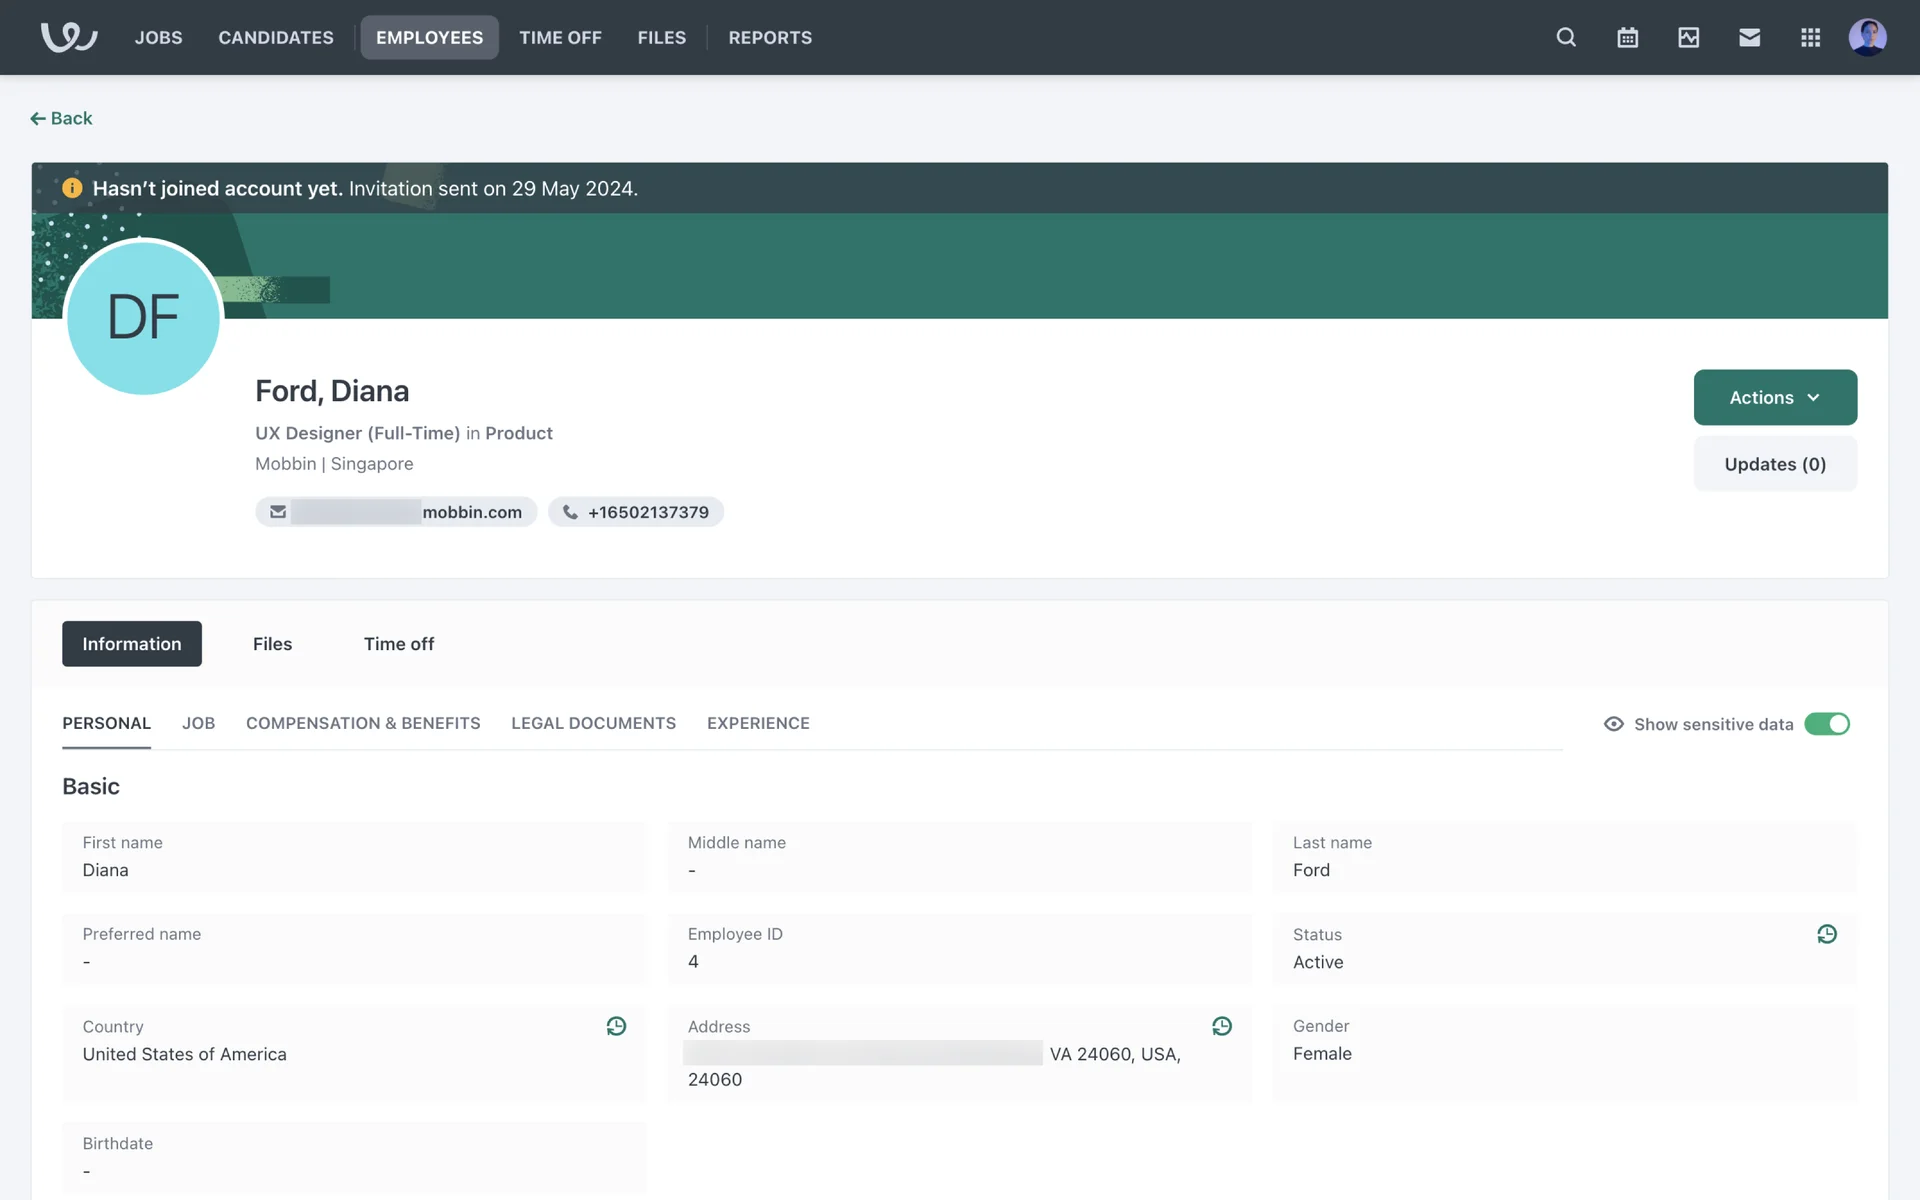Click the phone number chip

[x=636, y=512]
